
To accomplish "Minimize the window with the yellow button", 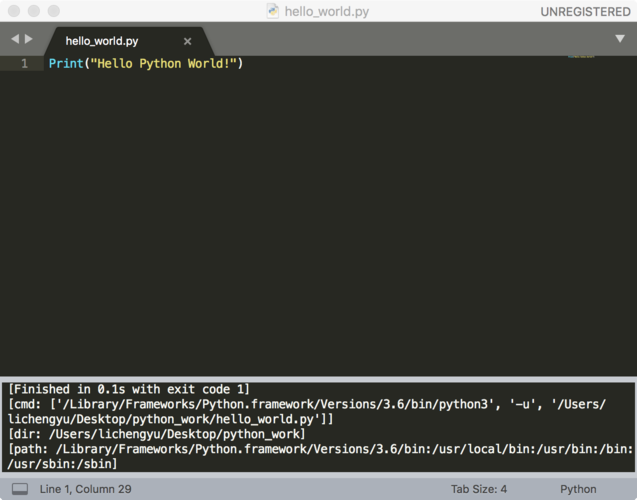I will point(33,10).
